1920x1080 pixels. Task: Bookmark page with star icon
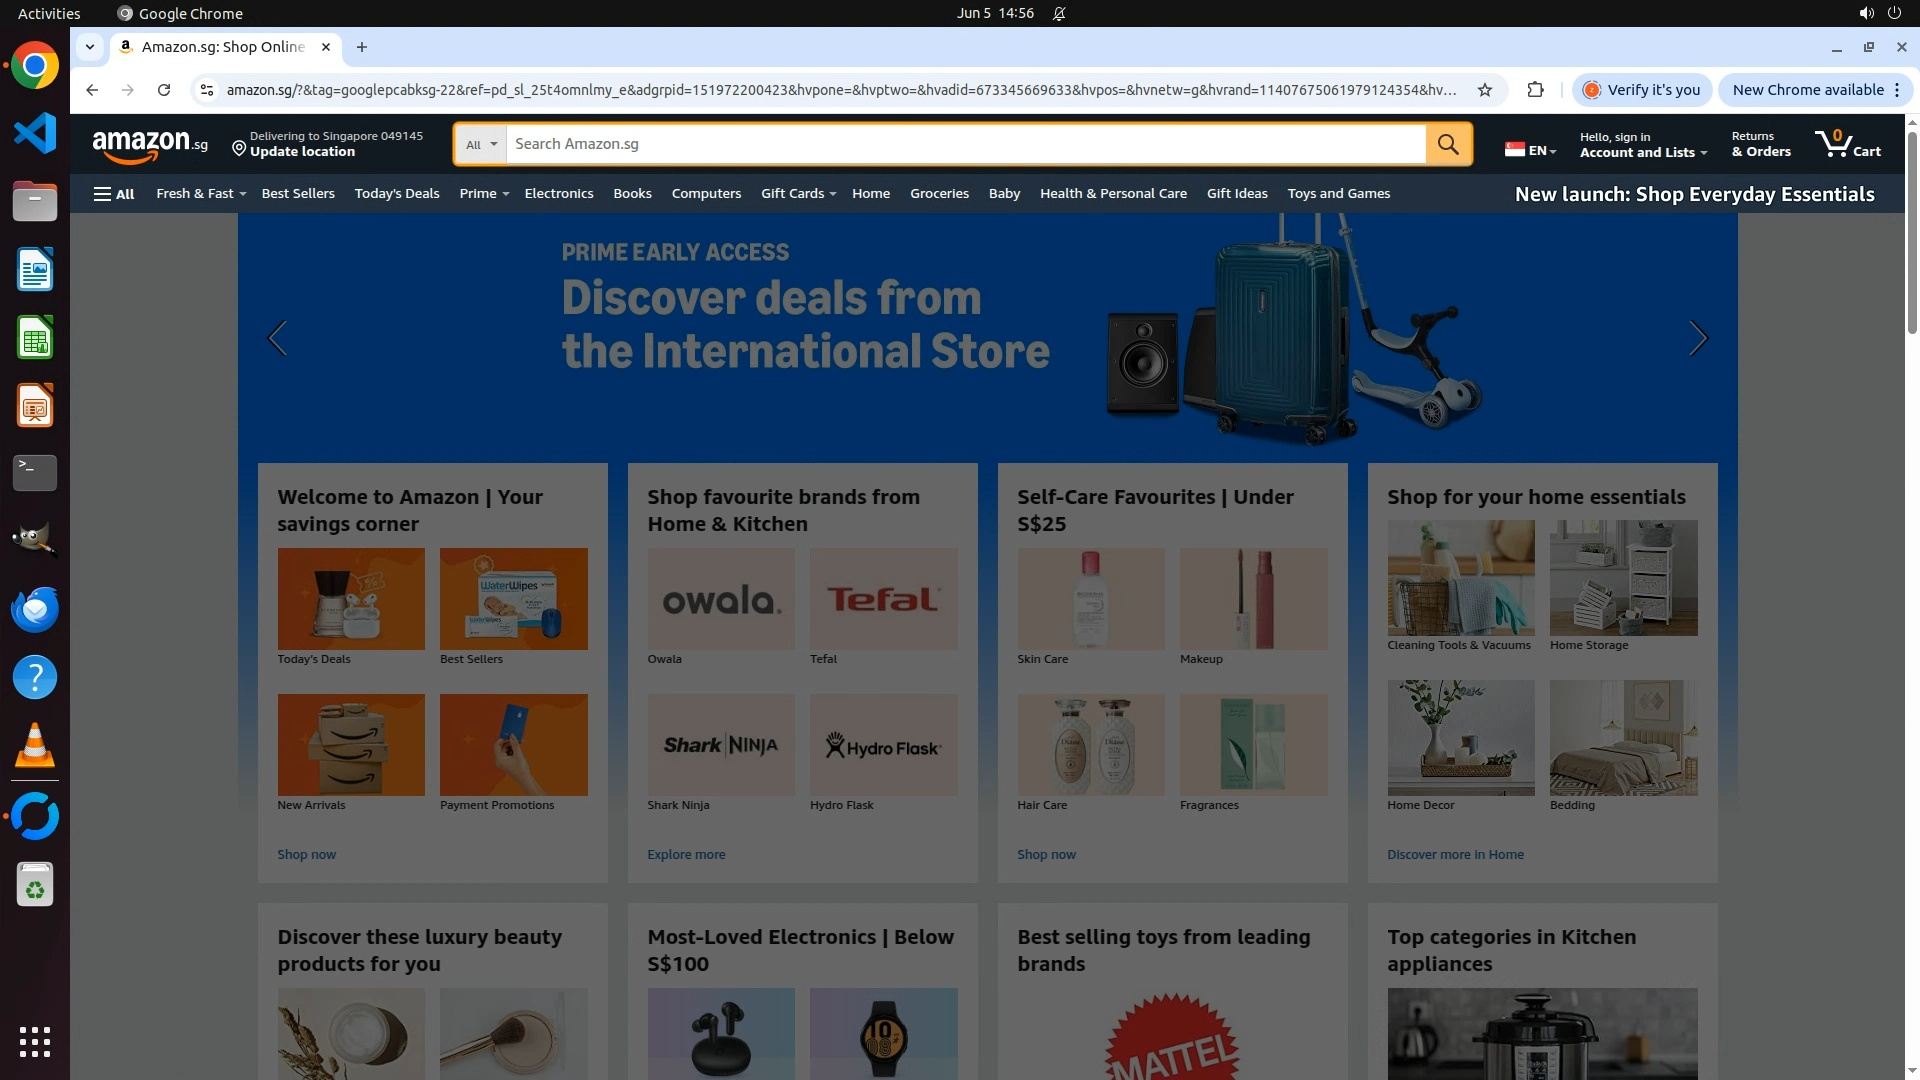[1485, 90]
